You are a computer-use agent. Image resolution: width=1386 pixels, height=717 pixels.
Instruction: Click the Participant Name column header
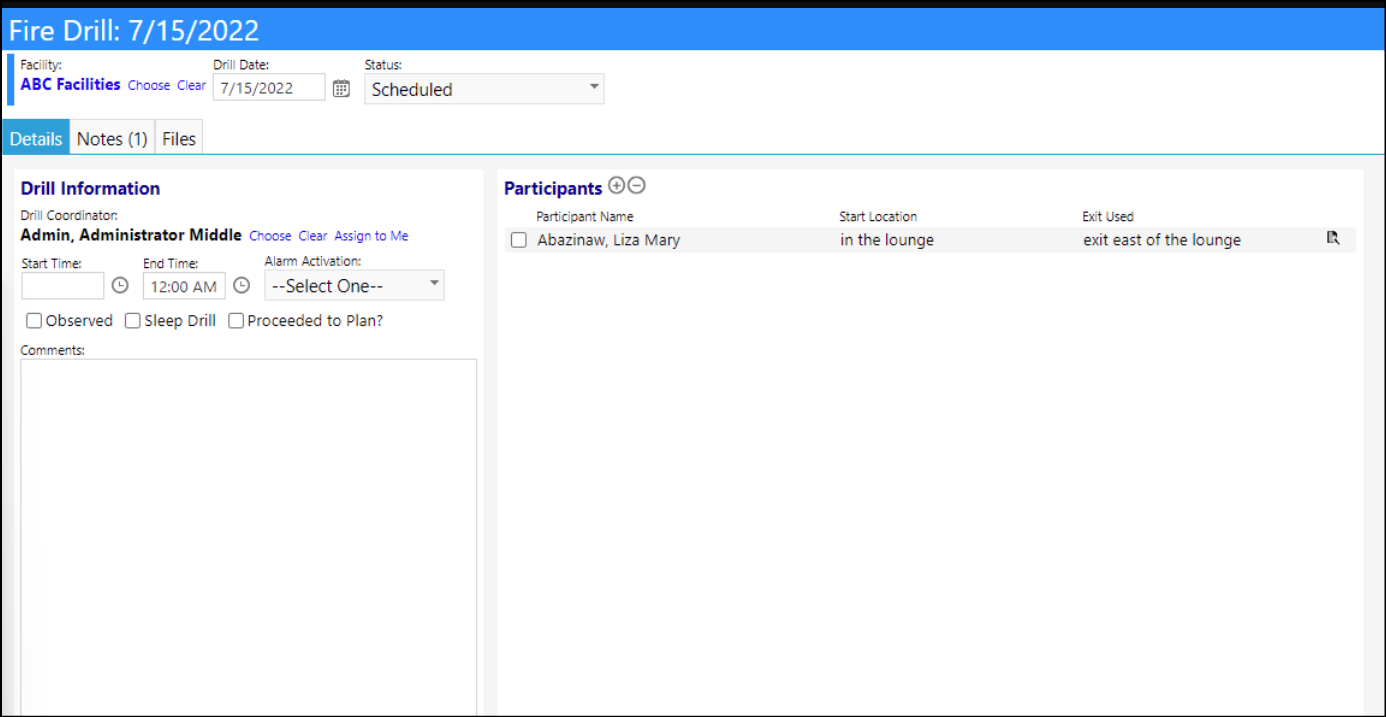click(x=584, y=216)
